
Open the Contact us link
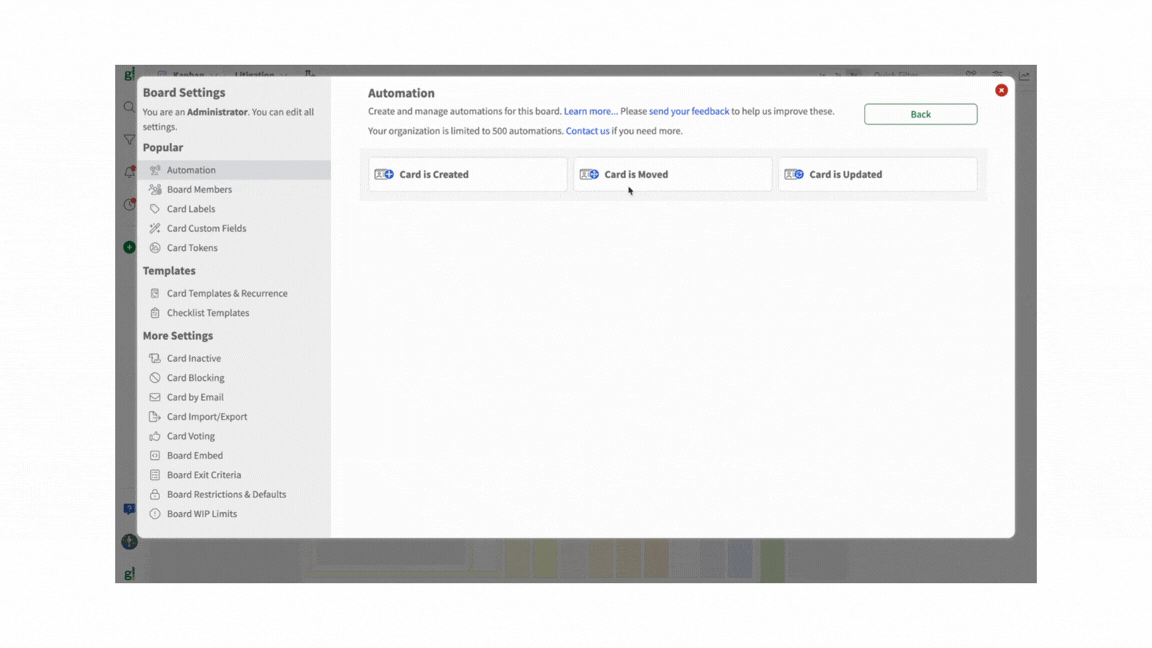(x=587, y=131)
